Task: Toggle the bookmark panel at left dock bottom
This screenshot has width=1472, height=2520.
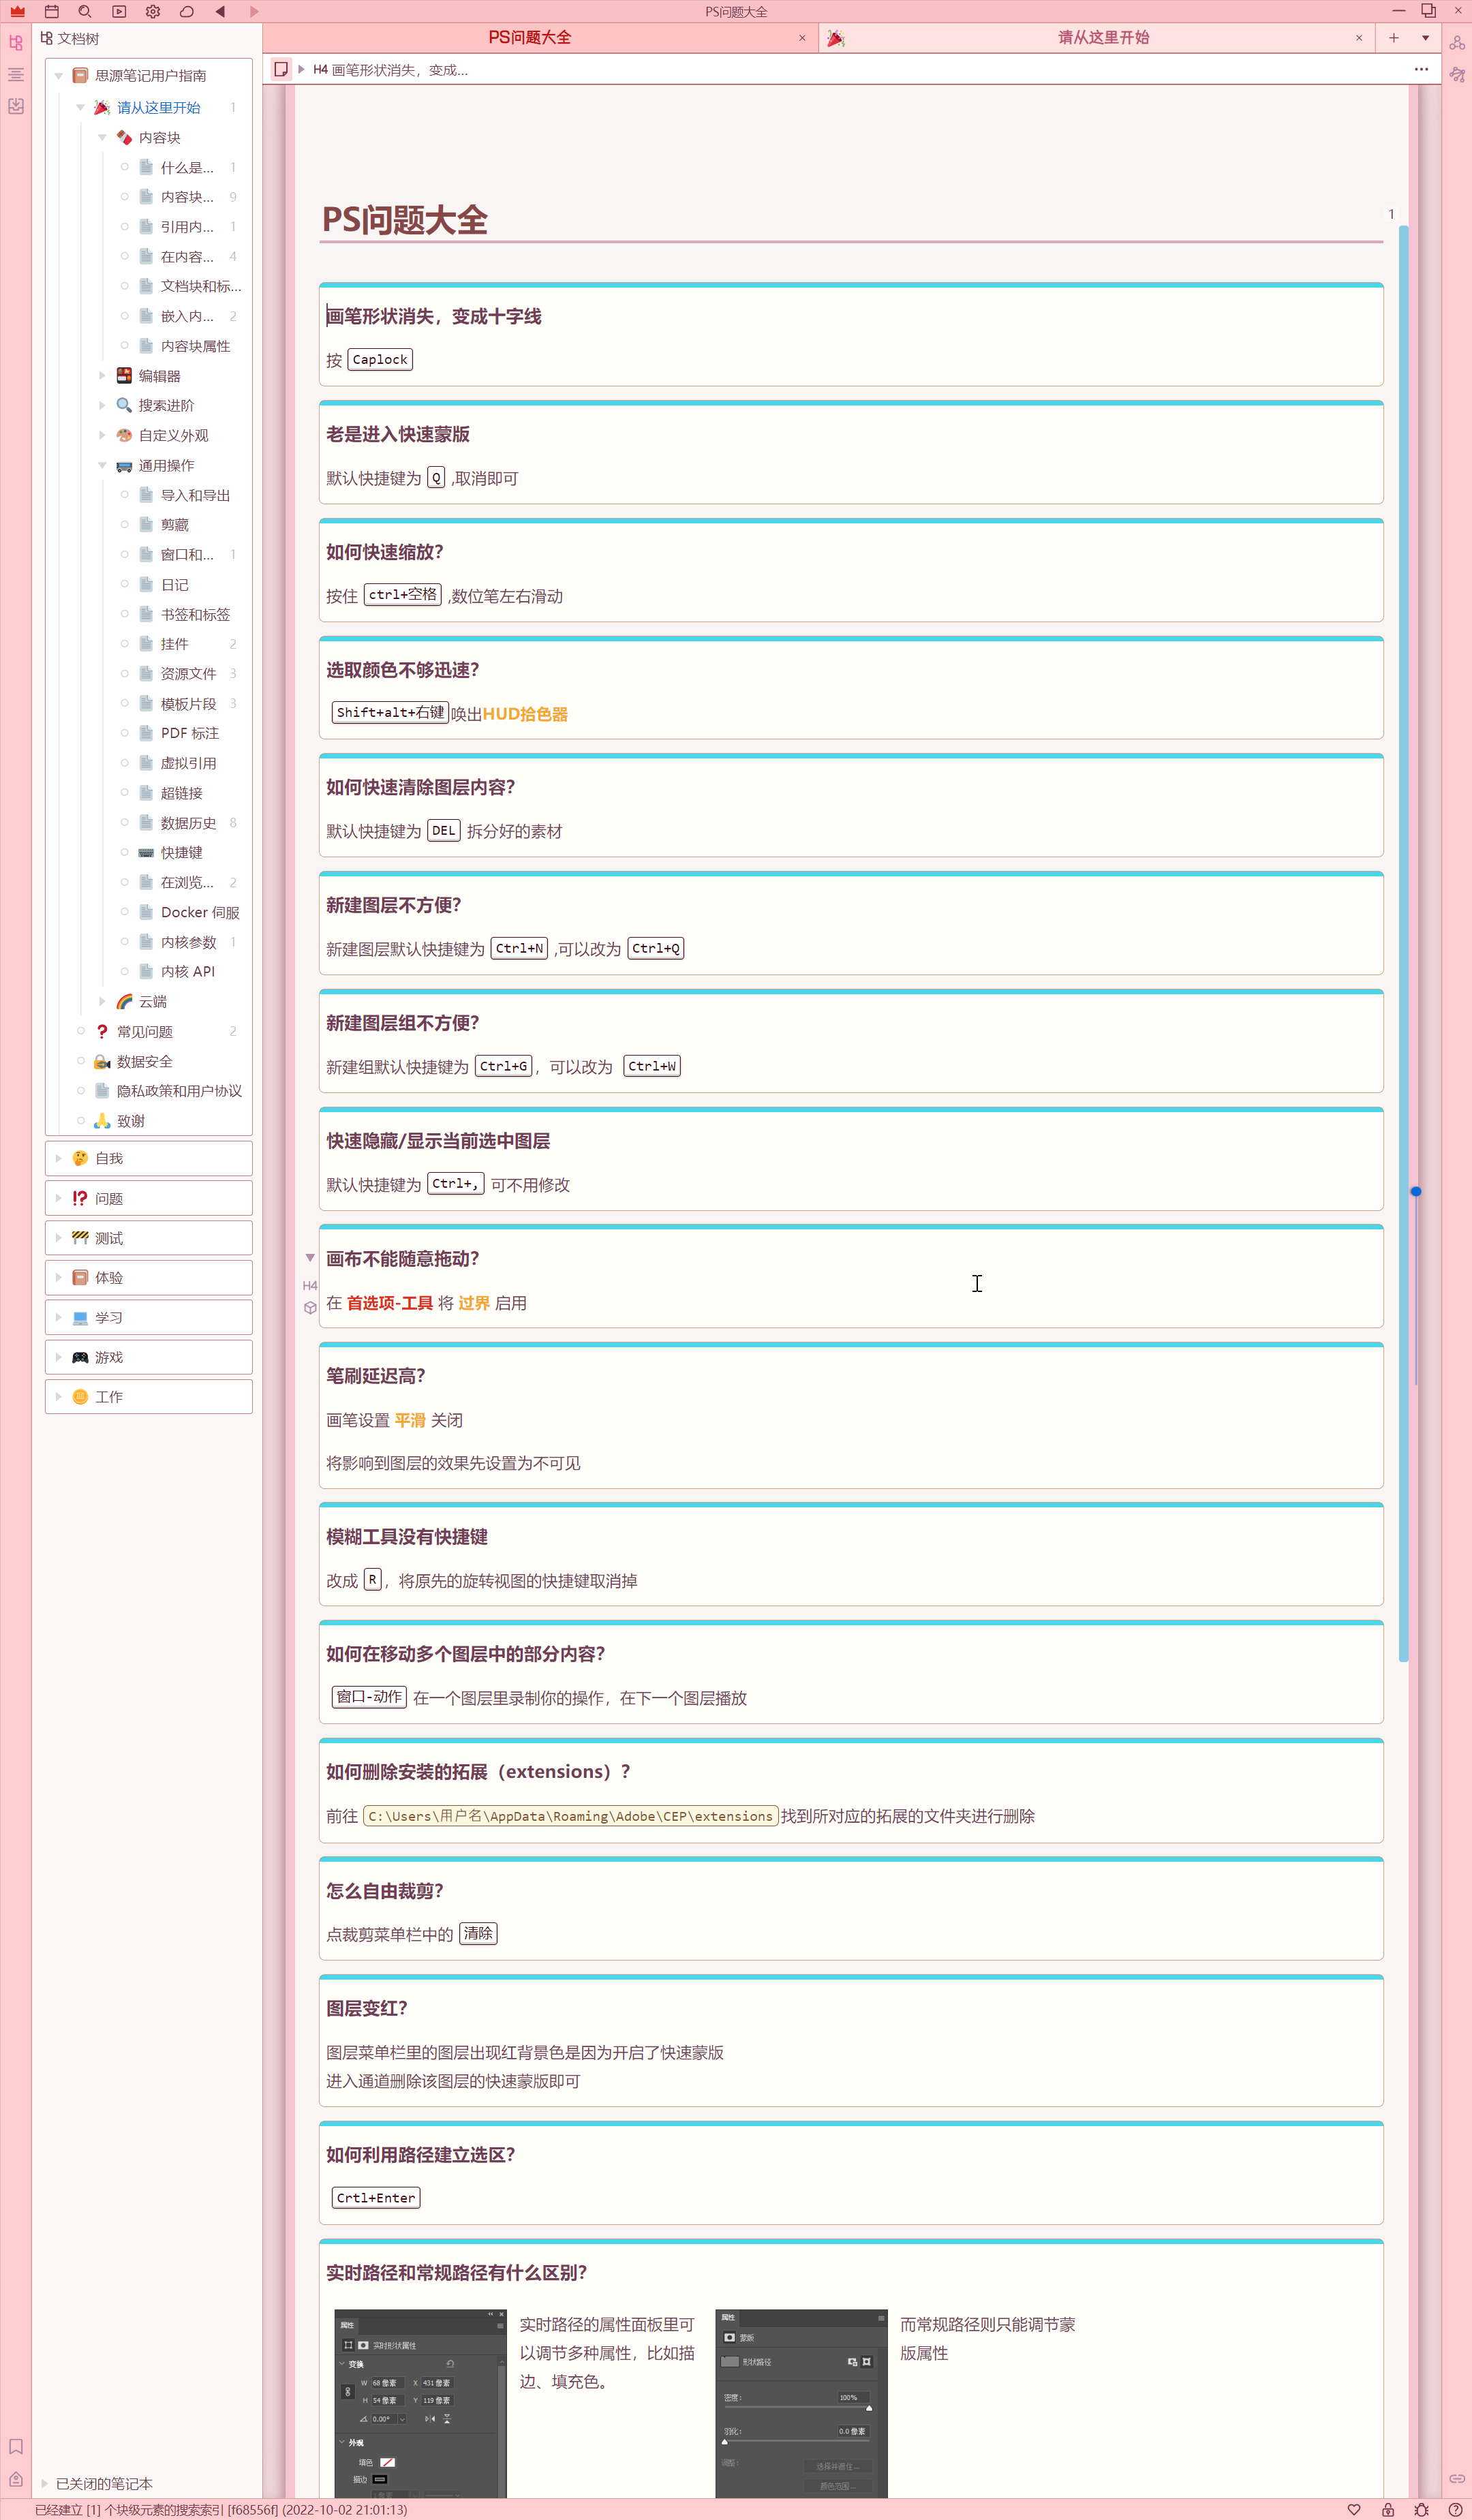Action: tap(16, 2447)
